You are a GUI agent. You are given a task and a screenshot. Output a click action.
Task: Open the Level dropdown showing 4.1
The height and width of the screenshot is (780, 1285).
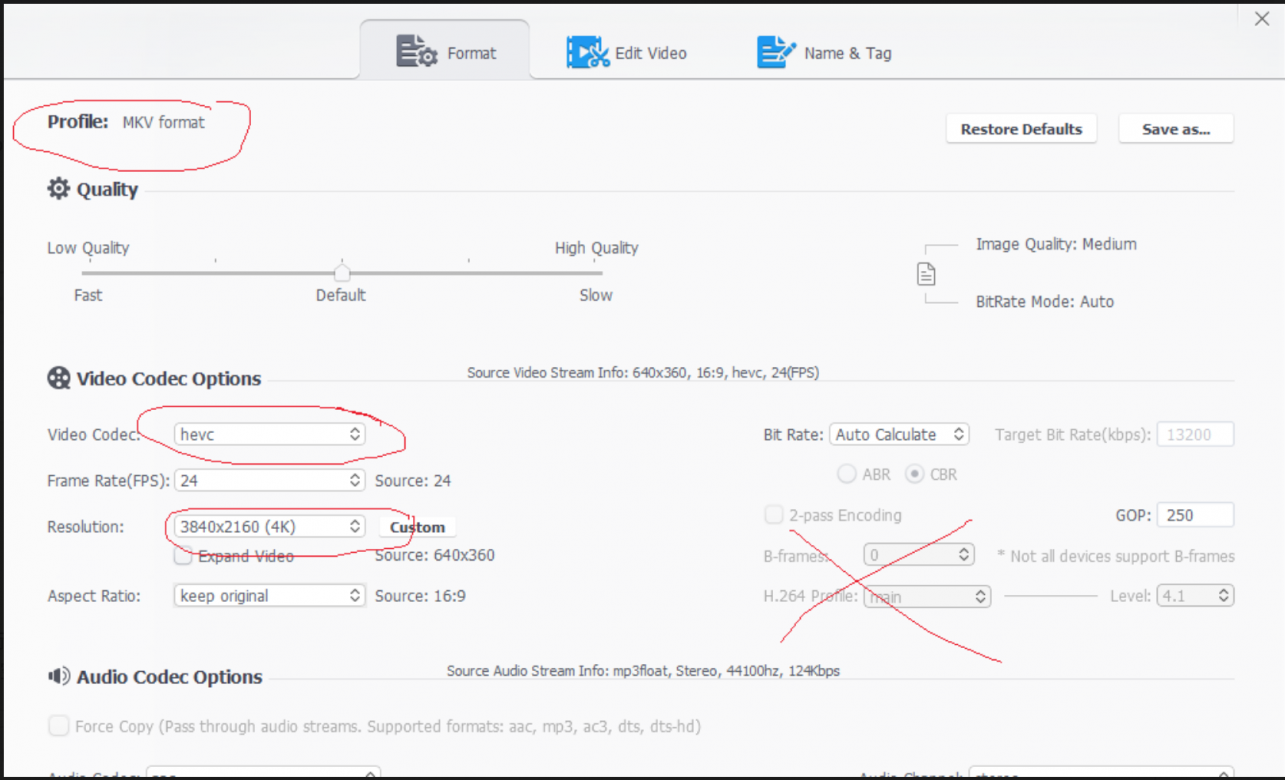1196,596
